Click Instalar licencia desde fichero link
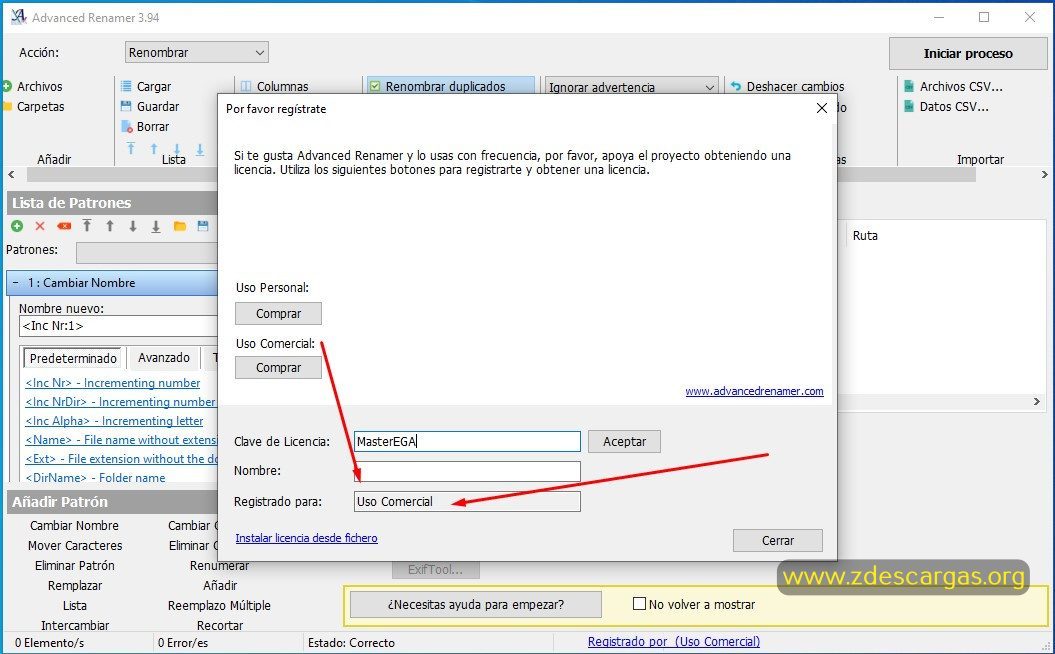1055x654 pixels. tap(306, 538)
